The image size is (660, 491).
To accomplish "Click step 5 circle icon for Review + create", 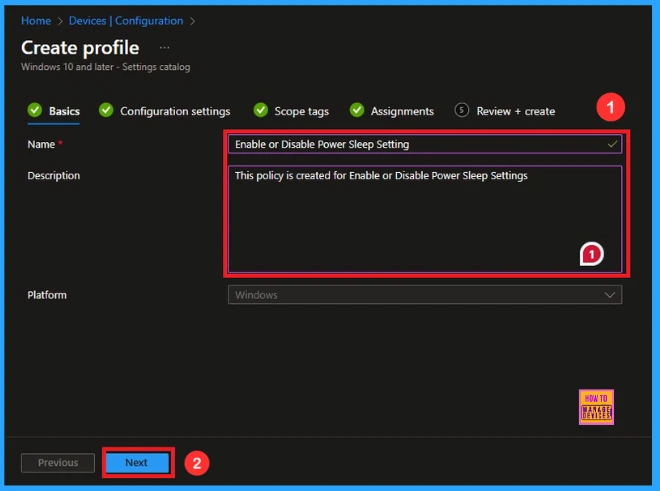I will coord(462,110).
